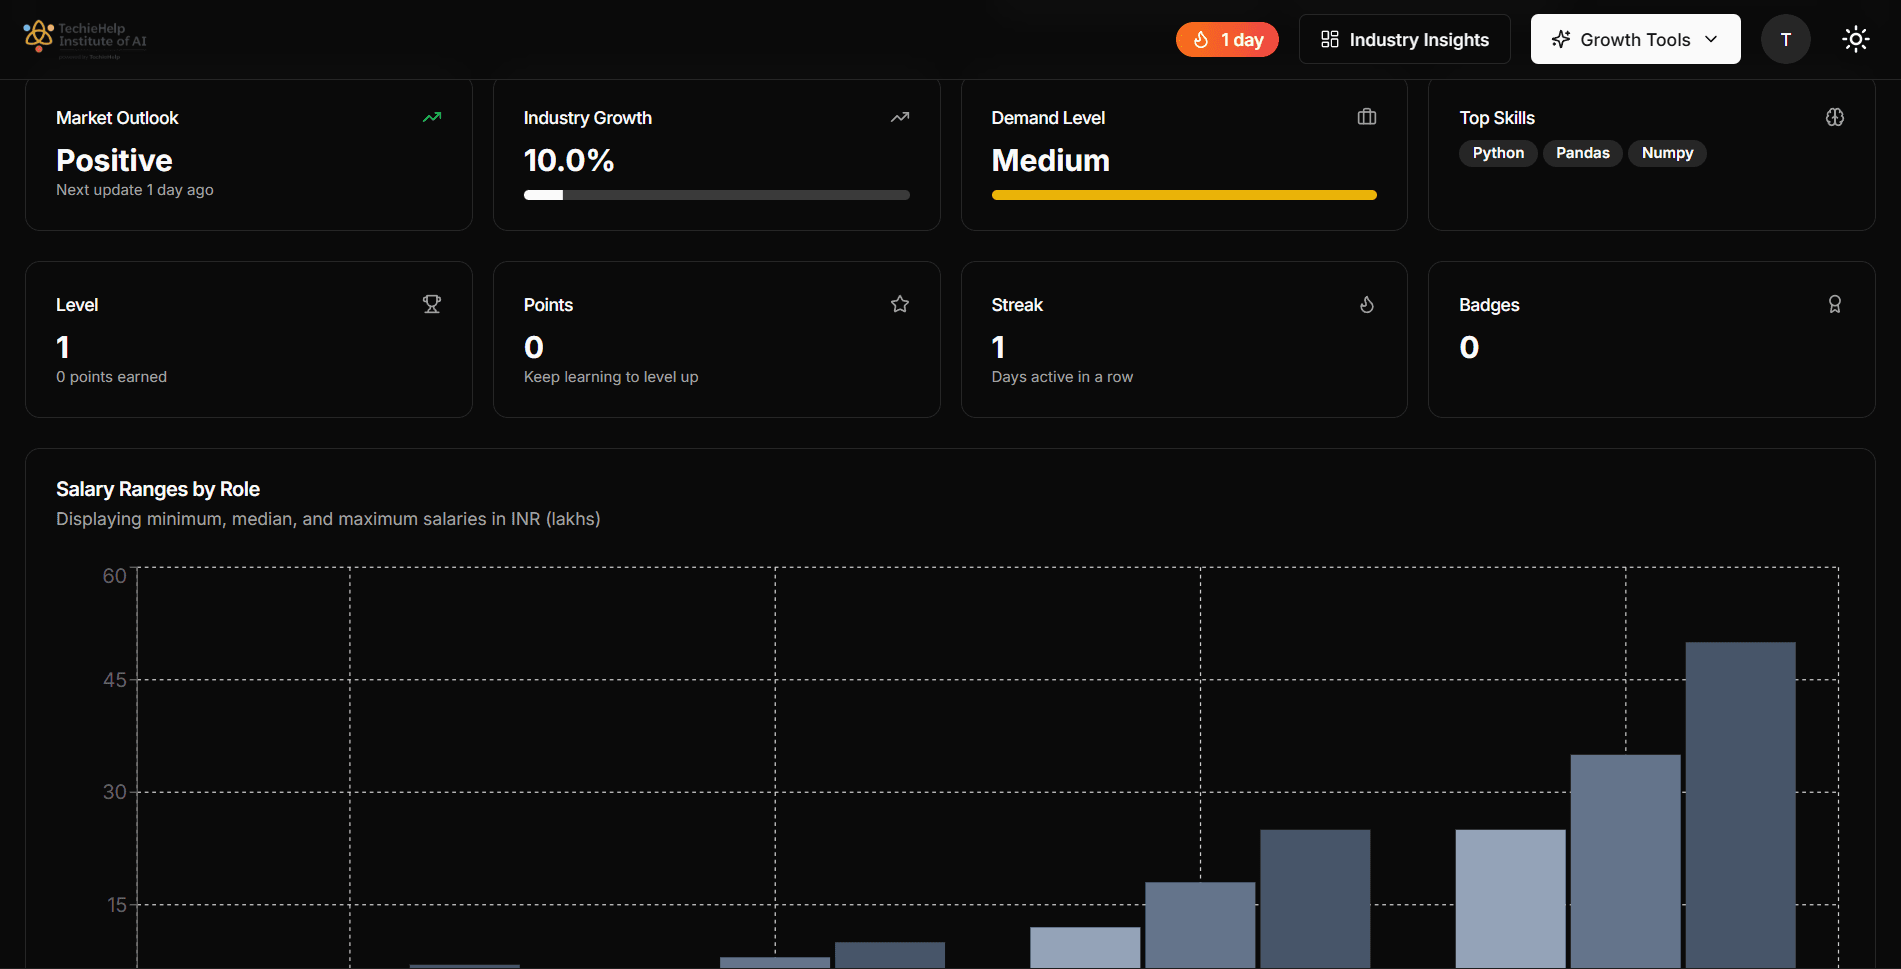Click Keep learning to level up text
Viewport: 1901px width, 969px height.
click(610, 376)
